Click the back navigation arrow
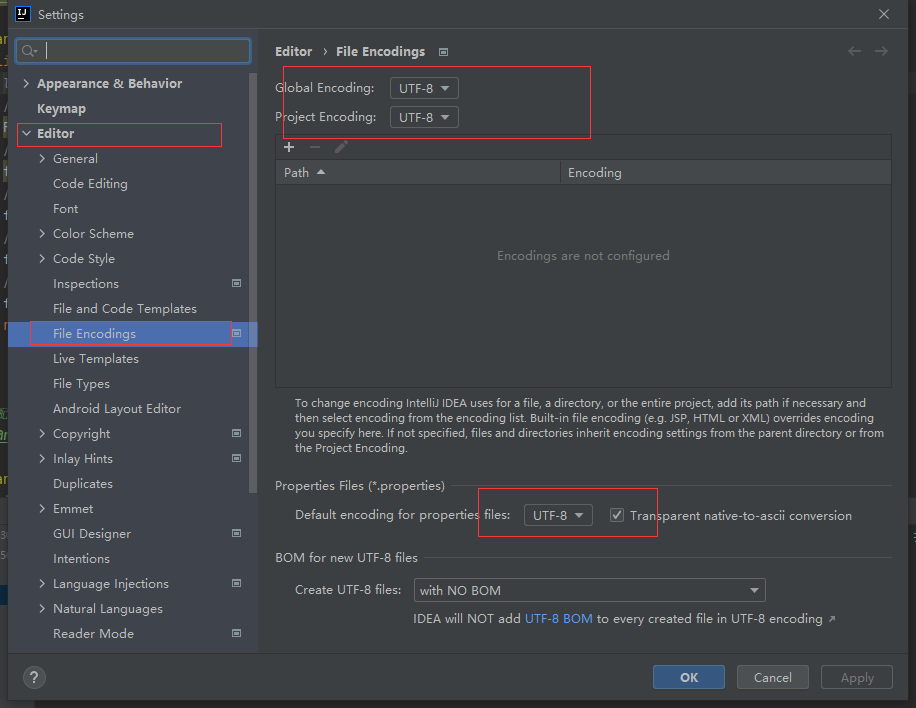This screenshot has width=916, height=708. (854, 51)
